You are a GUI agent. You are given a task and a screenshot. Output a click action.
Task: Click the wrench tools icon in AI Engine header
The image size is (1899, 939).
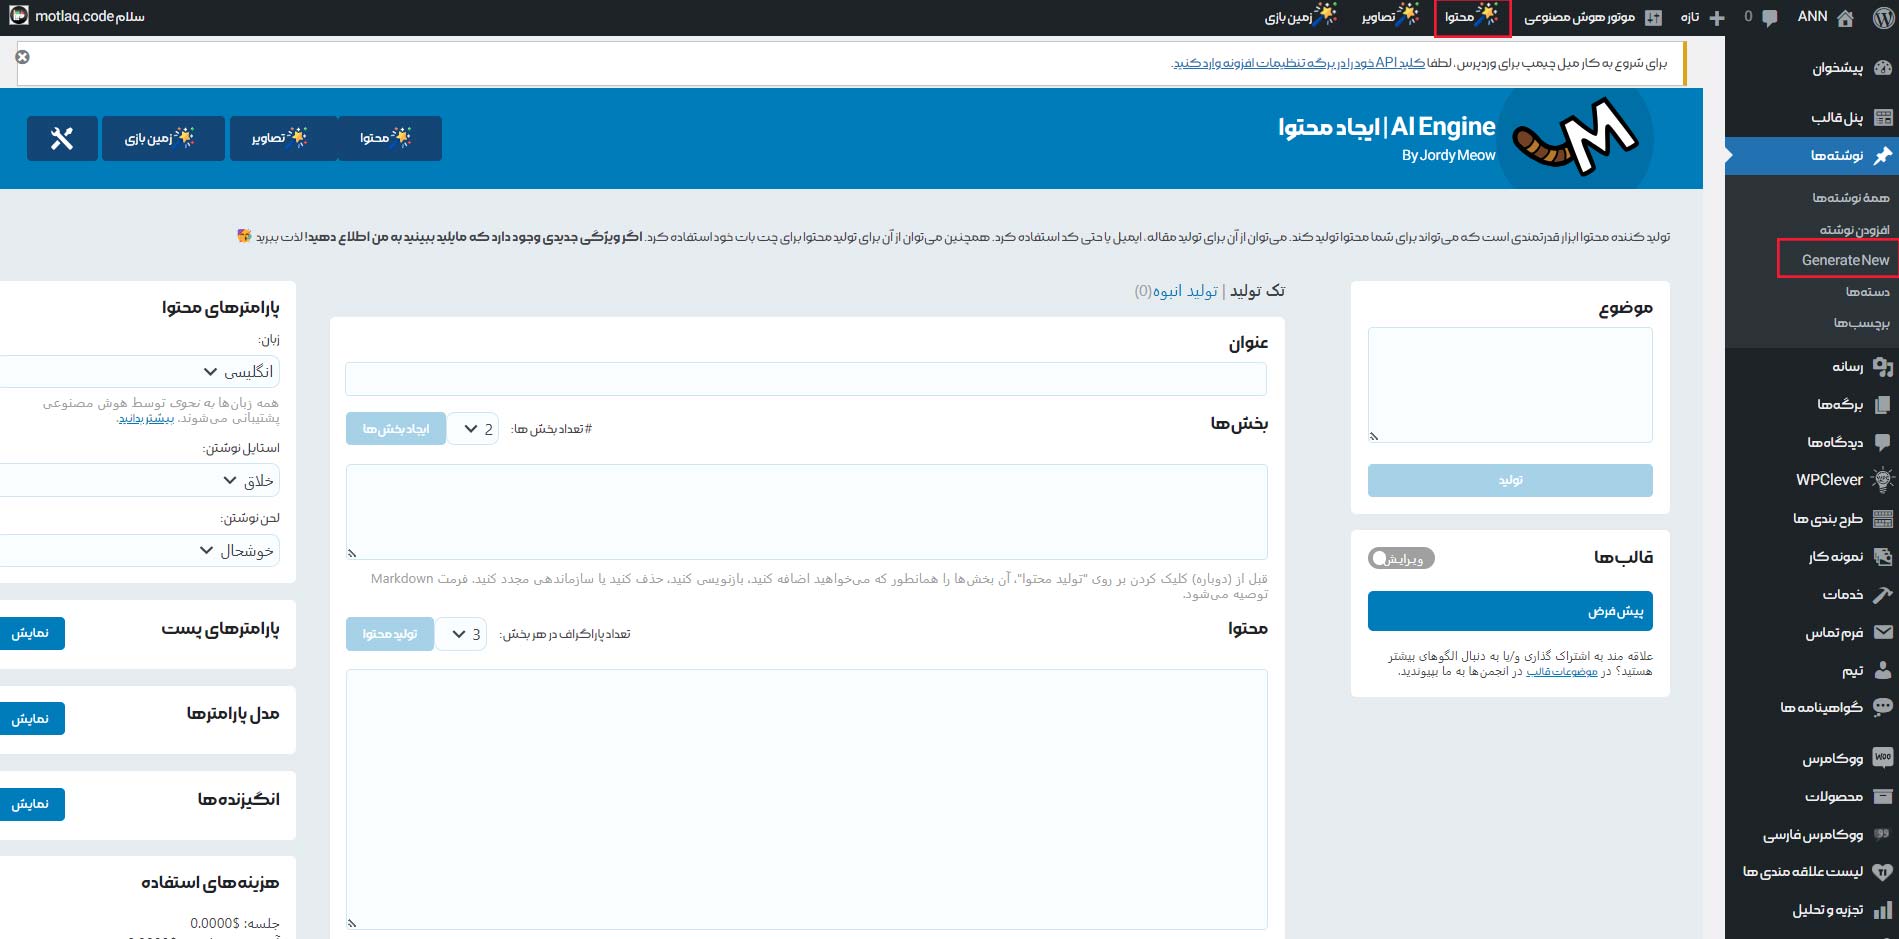(x=62, y=138)
